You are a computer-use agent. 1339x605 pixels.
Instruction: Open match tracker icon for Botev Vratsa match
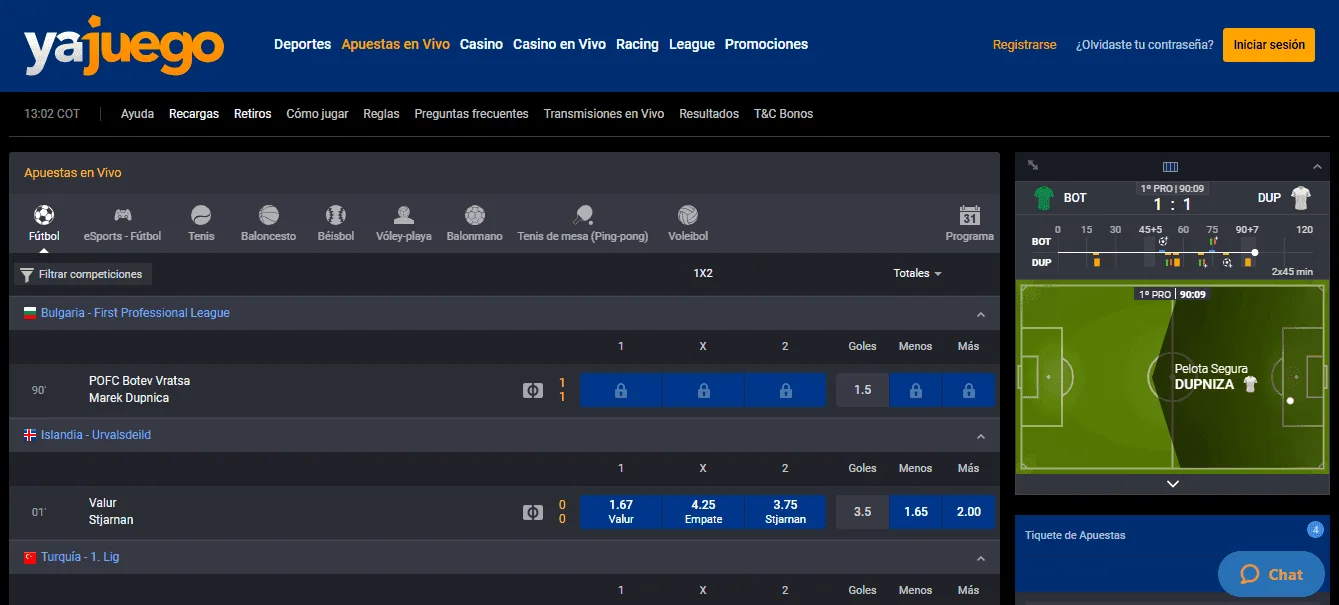(533, 390)
